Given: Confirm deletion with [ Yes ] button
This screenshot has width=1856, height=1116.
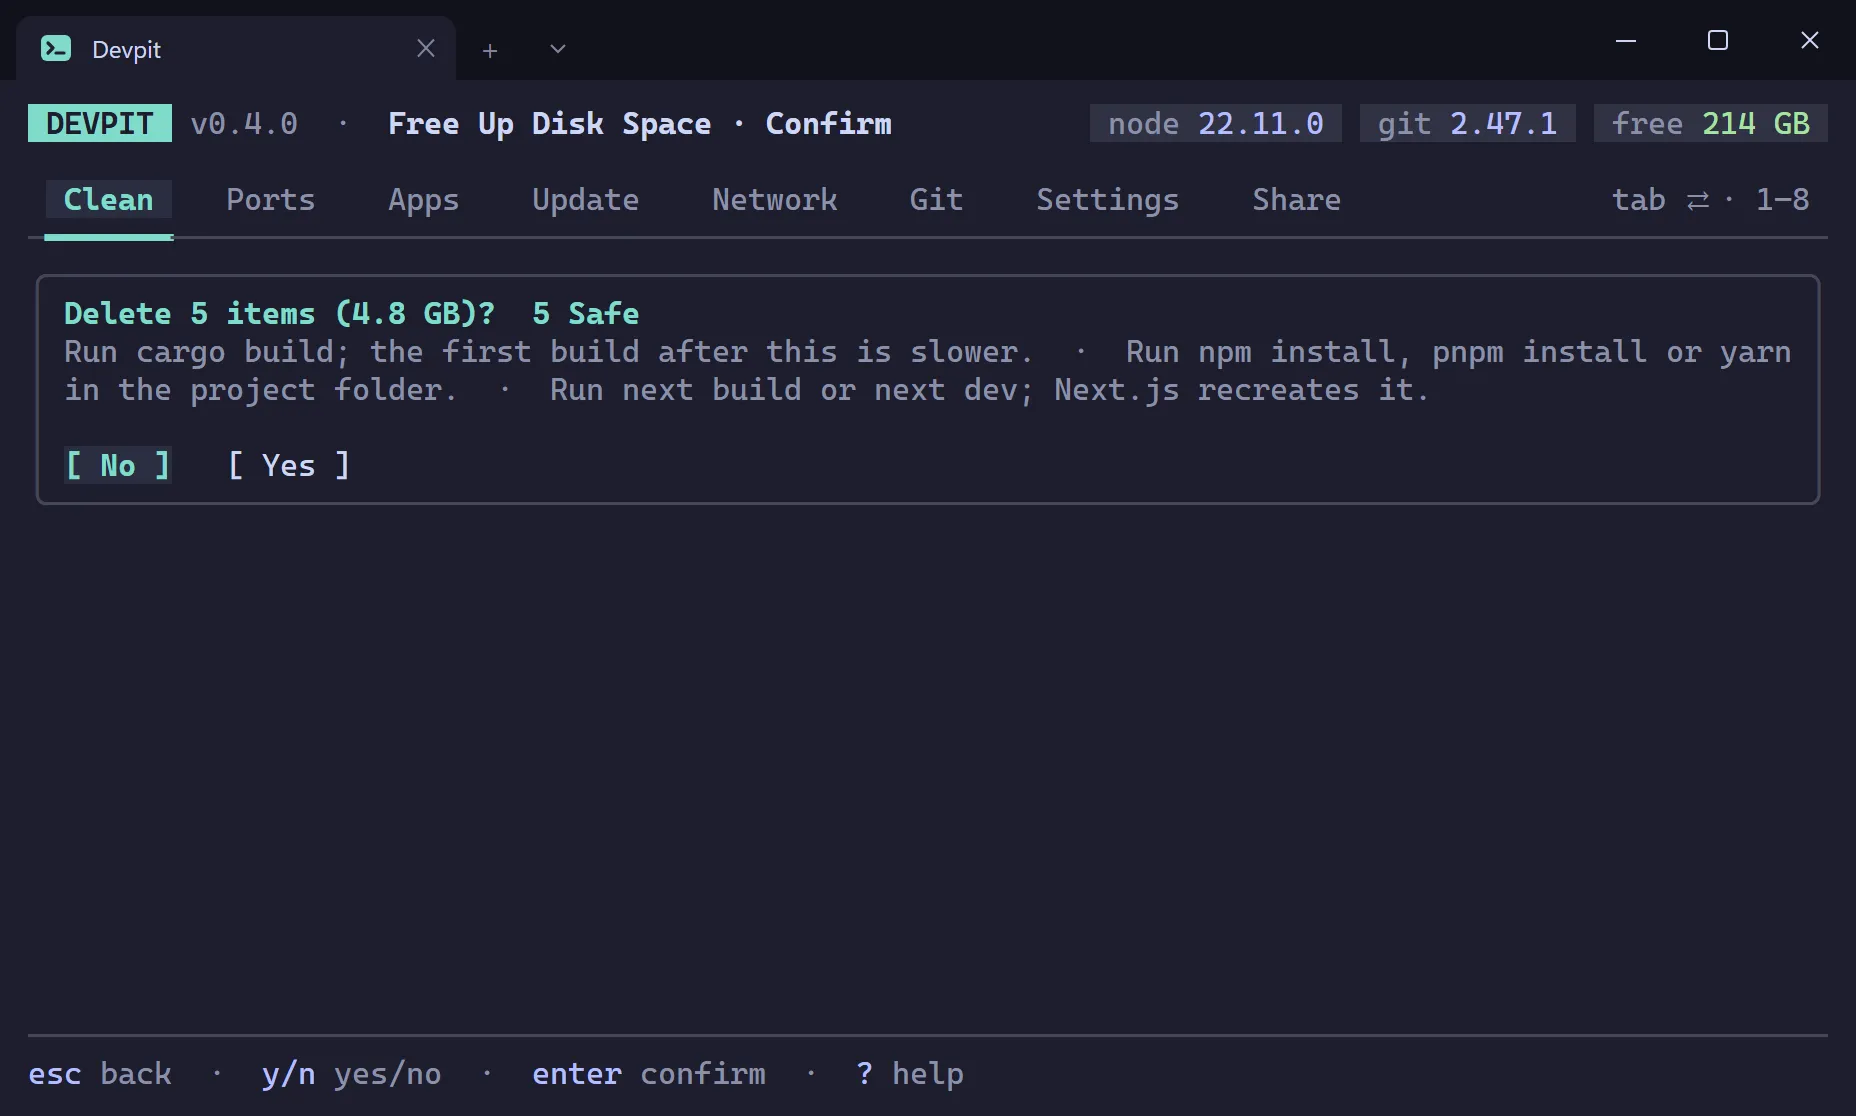Looking at the screenshot, I should (289, 465).
